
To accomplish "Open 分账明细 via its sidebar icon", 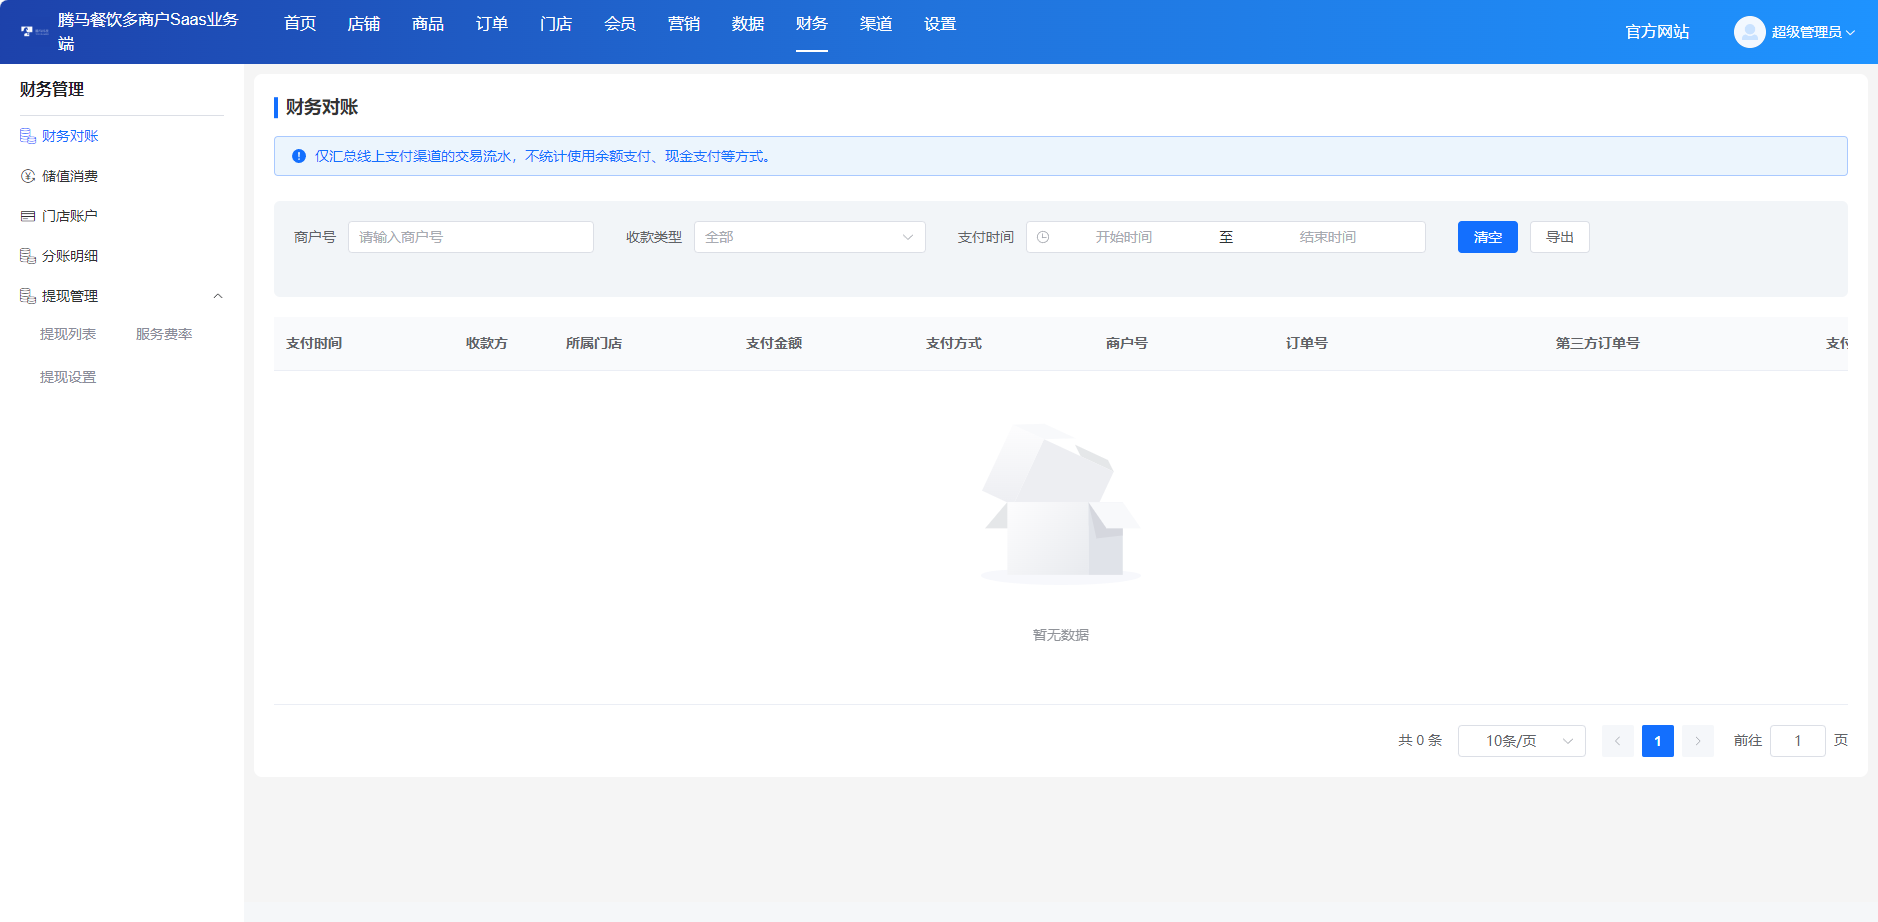I will pyautogui.click(x=26, y=255).
